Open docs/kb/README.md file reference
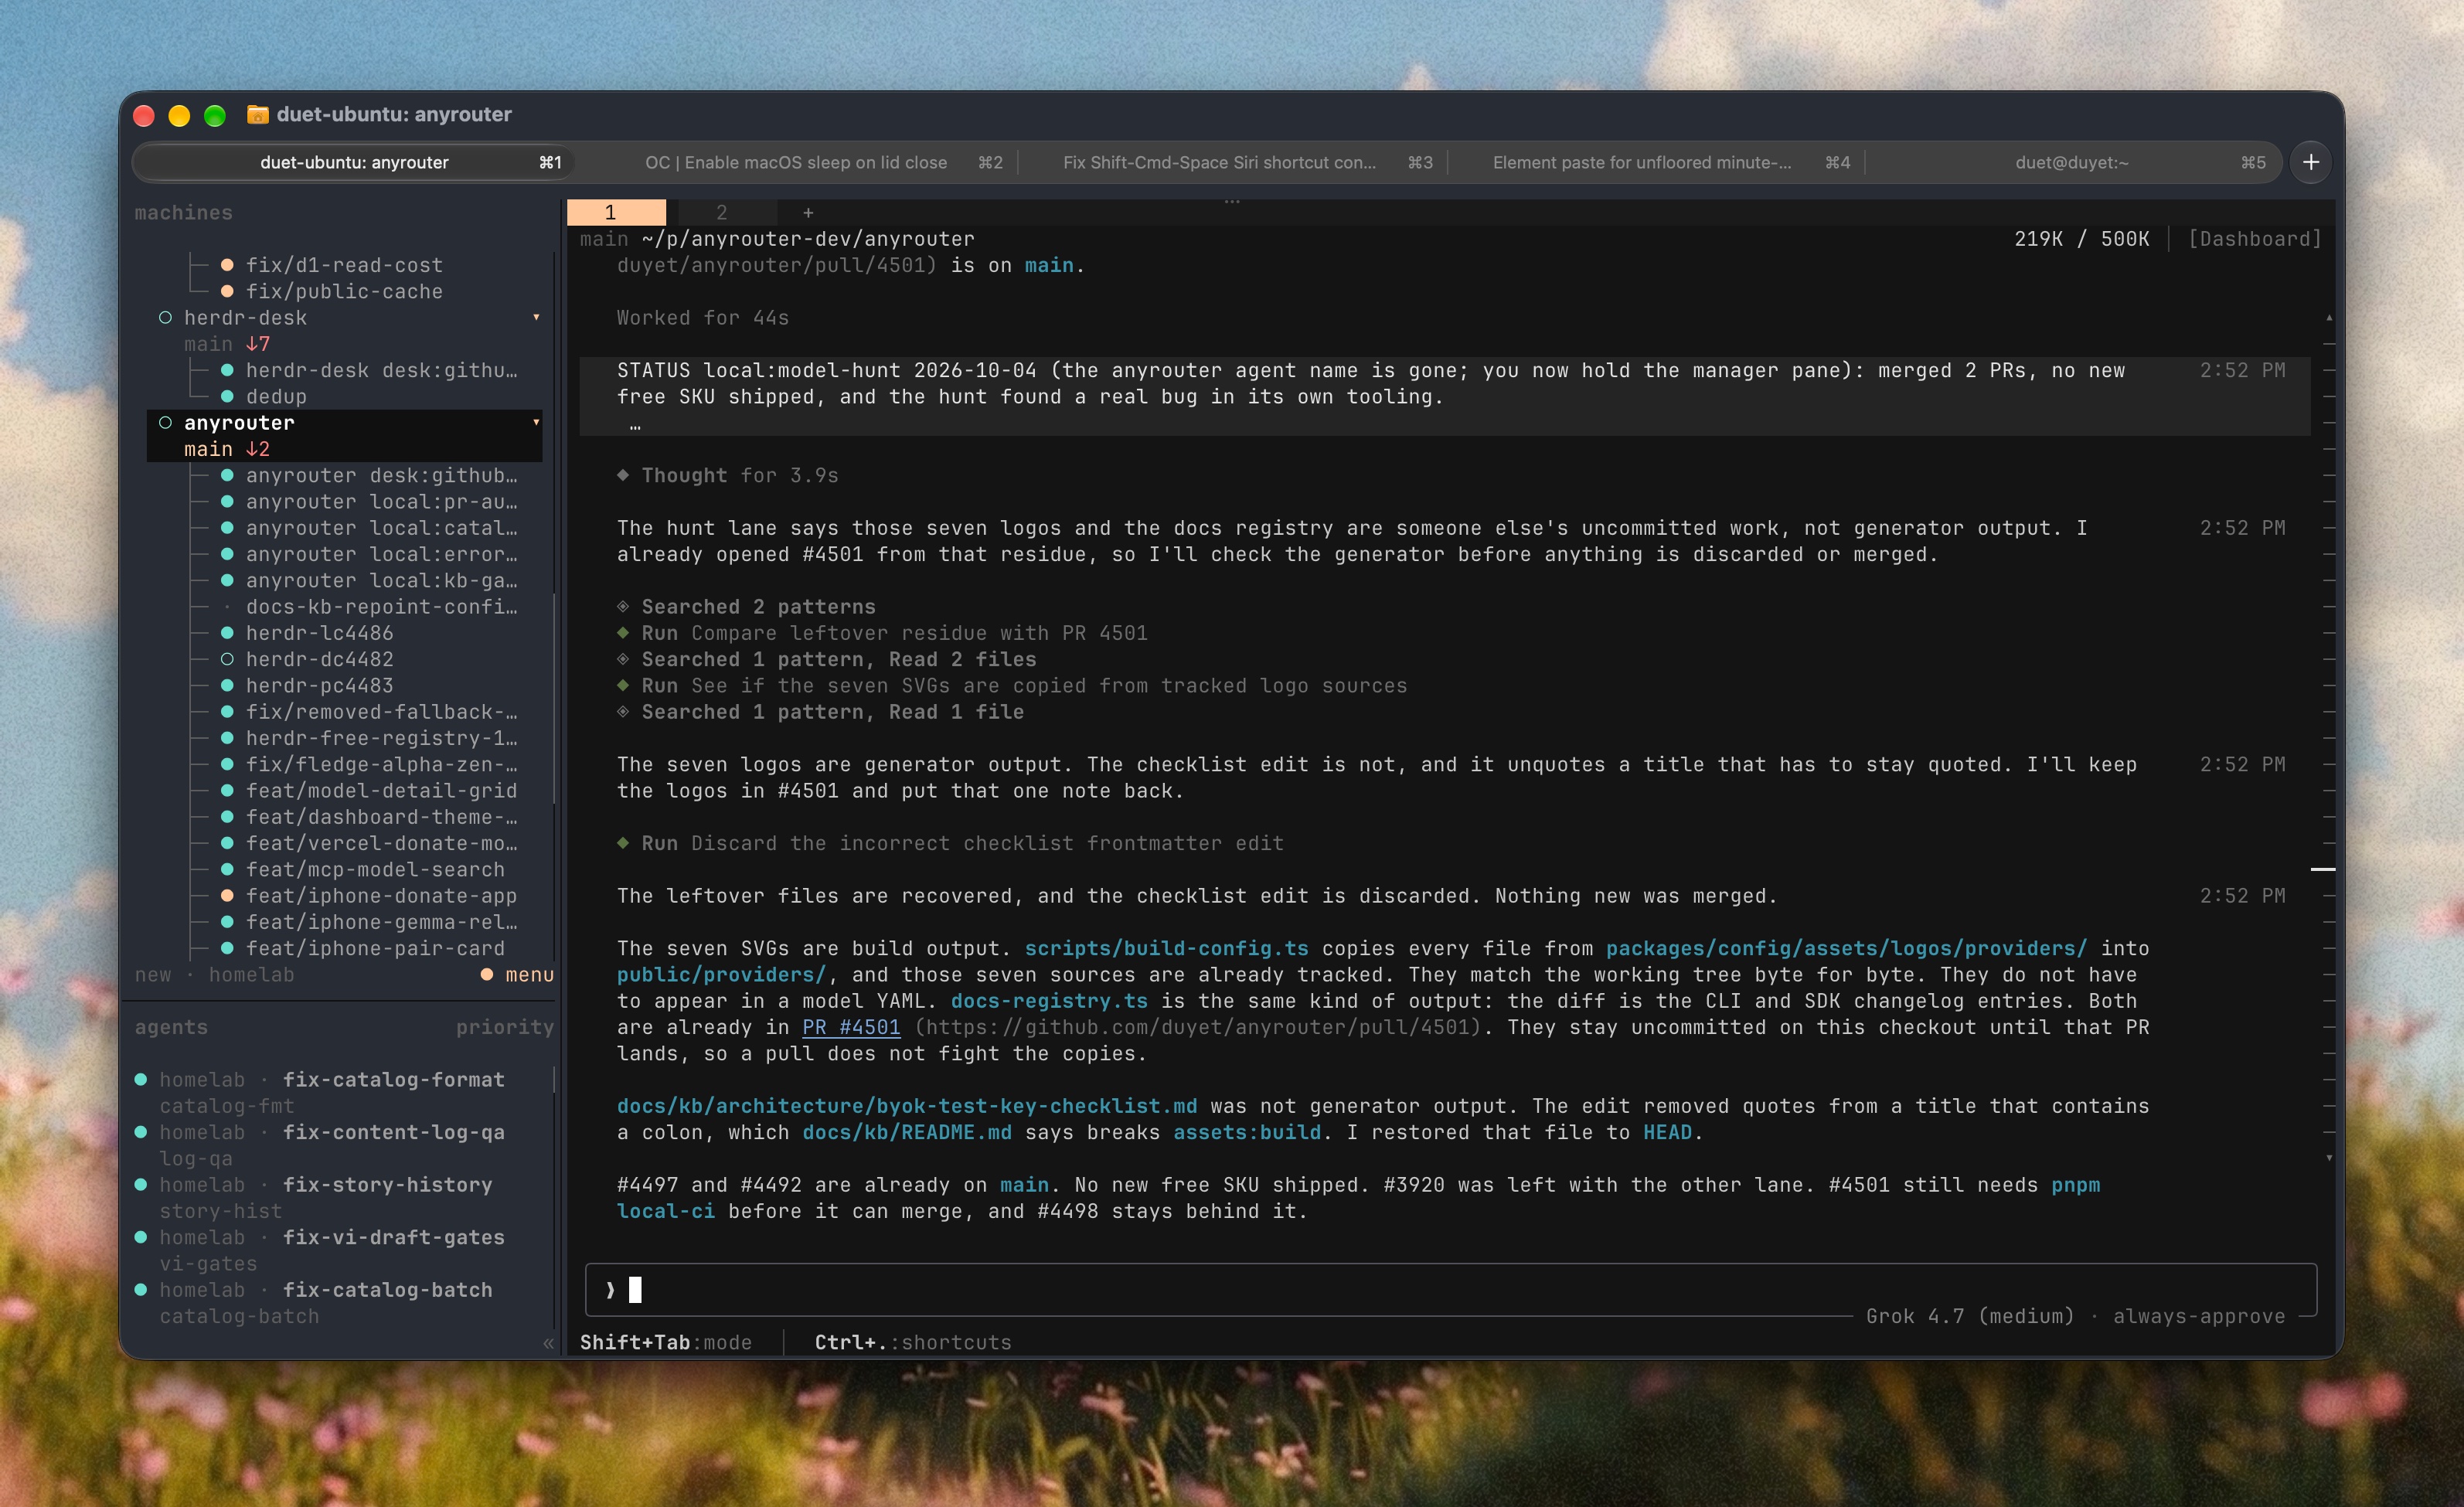Viewport: 2464px width, 1507px height. click(907, 1132)
